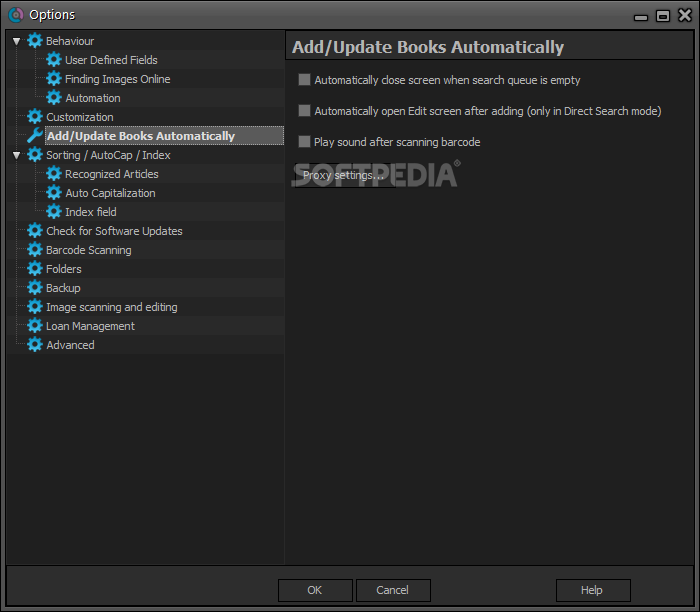Collapse the Behaviour tree node

click(17, 41)
